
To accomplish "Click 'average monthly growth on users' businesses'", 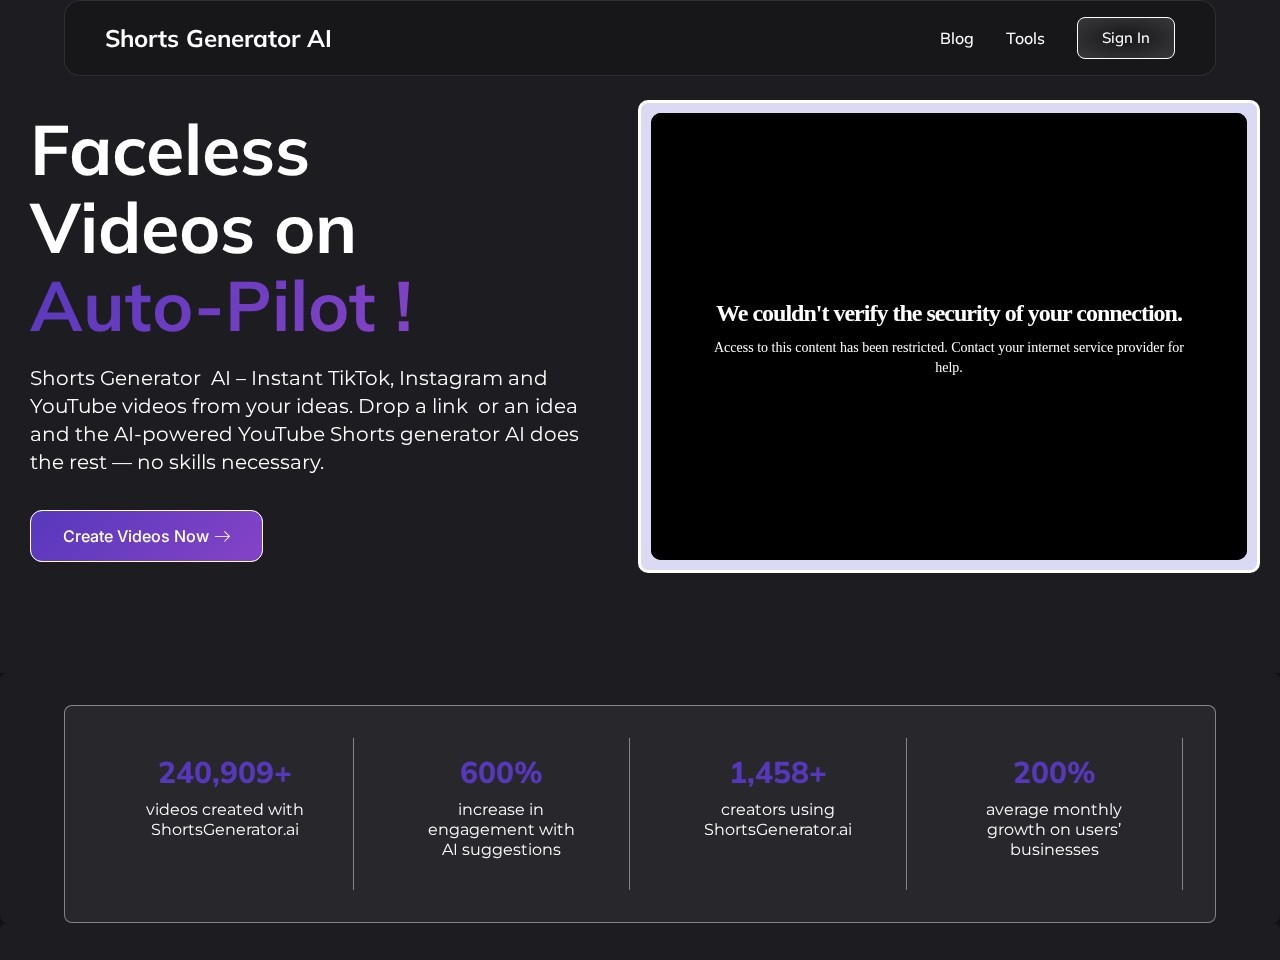I will pos(1054,829).
